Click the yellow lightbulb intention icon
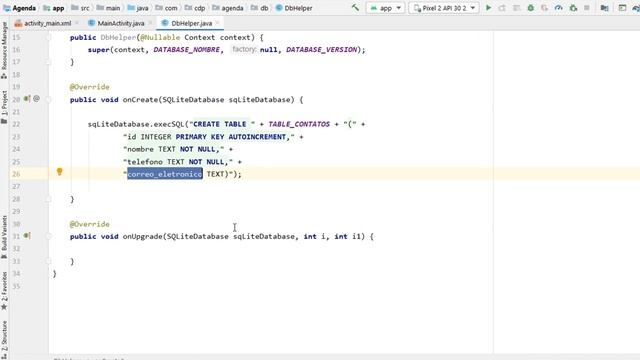The height and width of the screenshot is (360, 640). (x=60, y=172)
